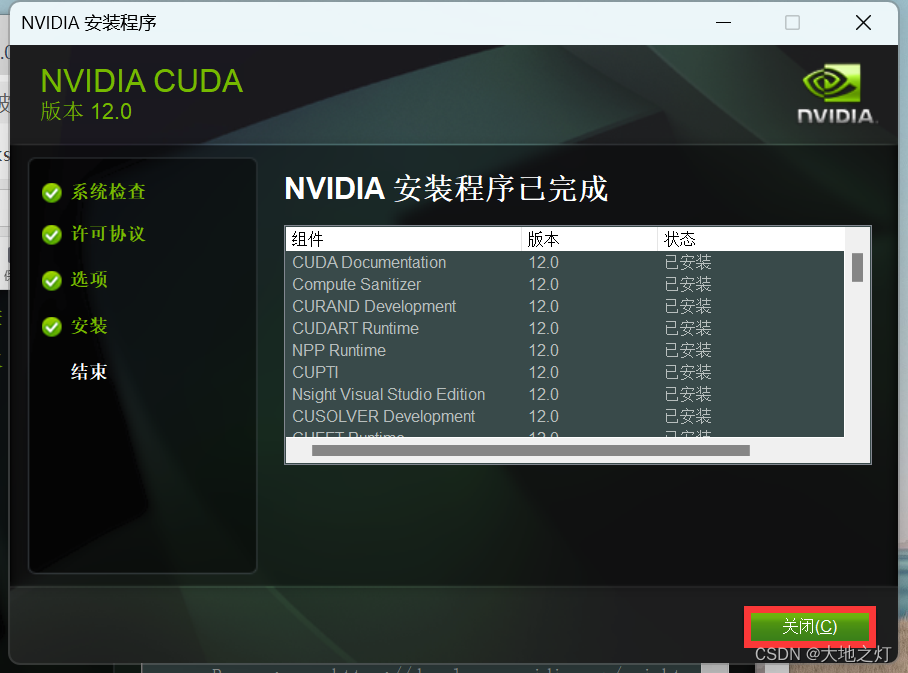The height and width of the screenshot is (673, 908).
Task: Select the CUSOLVER Development row
Action: coord(565,416)
